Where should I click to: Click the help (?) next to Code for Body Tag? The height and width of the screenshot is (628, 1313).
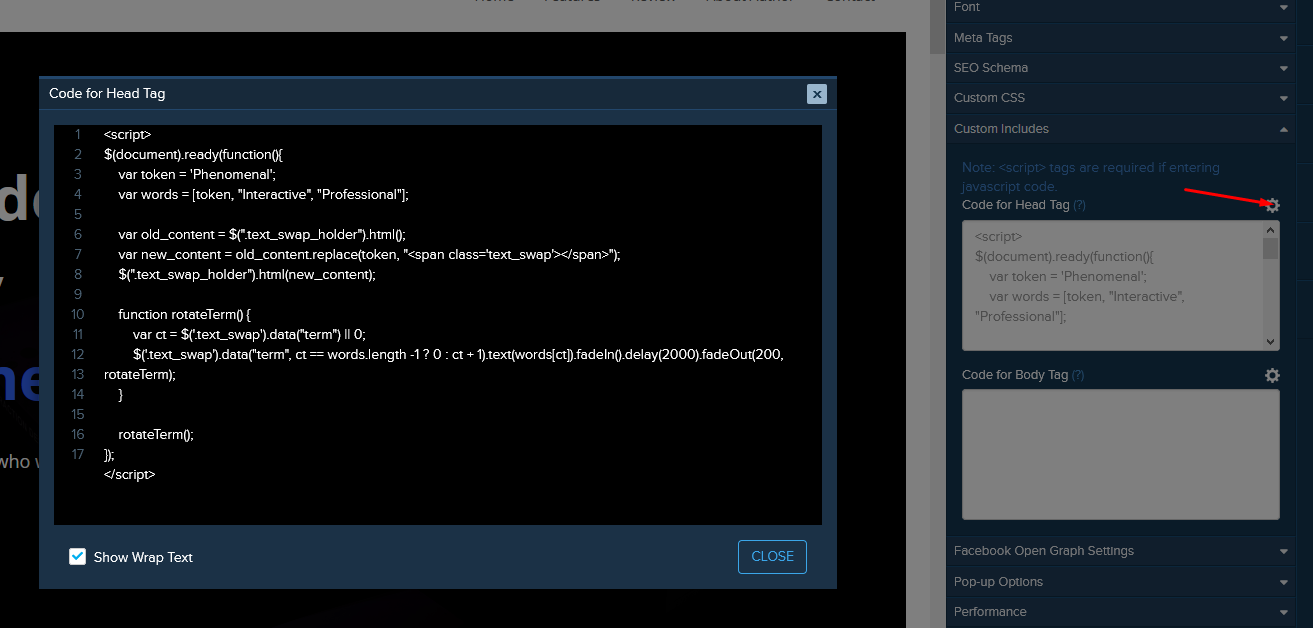pyautogui.click(x=1077, y=375)
